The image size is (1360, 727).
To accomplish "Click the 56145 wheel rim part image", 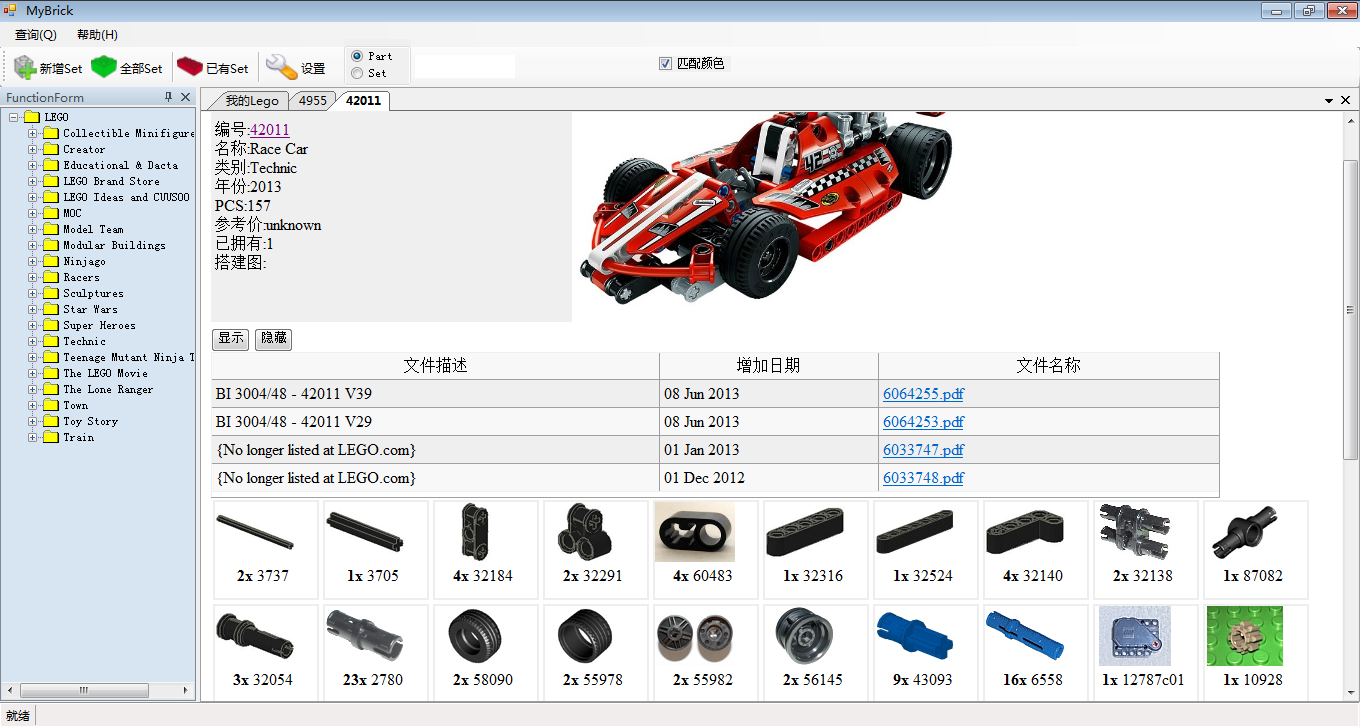I will click(804, 636).
